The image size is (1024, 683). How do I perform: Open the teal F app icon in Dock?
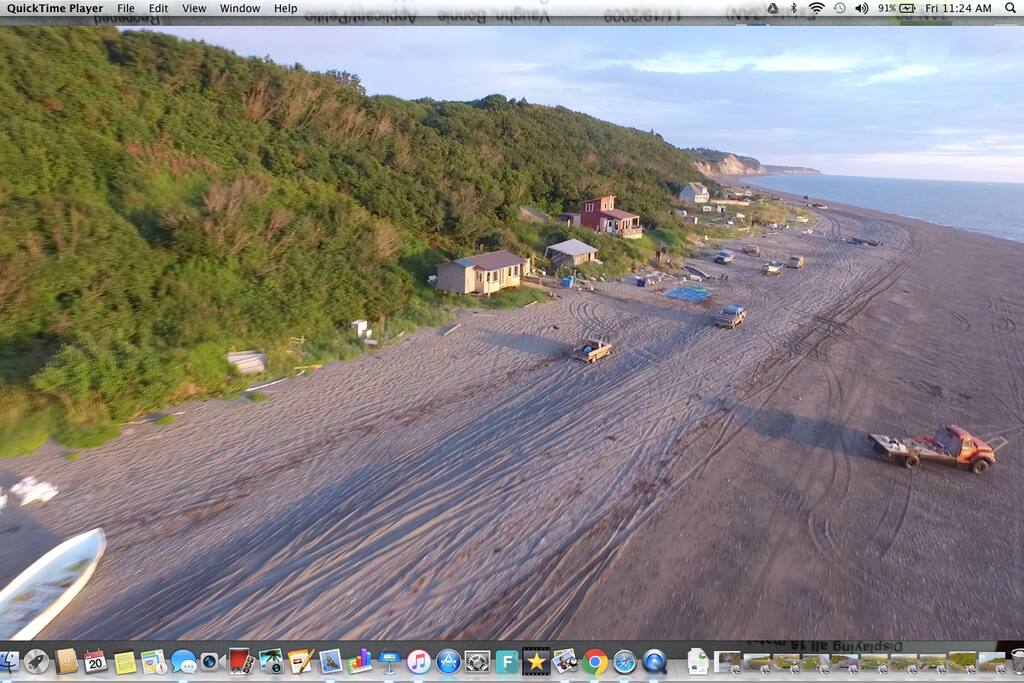point(507,662)
